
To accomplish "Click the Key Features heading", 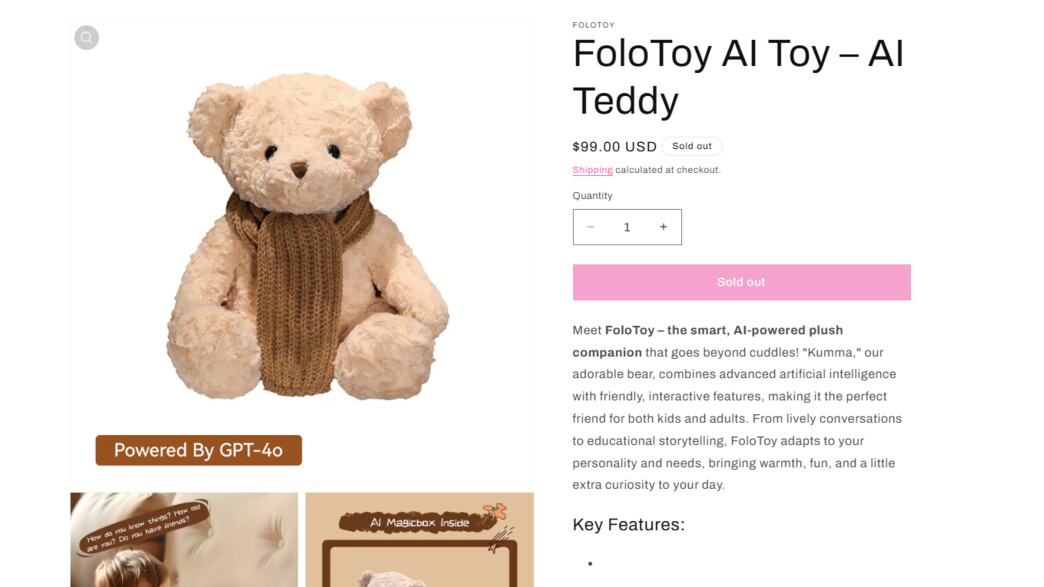I will [x=629, y=524].
